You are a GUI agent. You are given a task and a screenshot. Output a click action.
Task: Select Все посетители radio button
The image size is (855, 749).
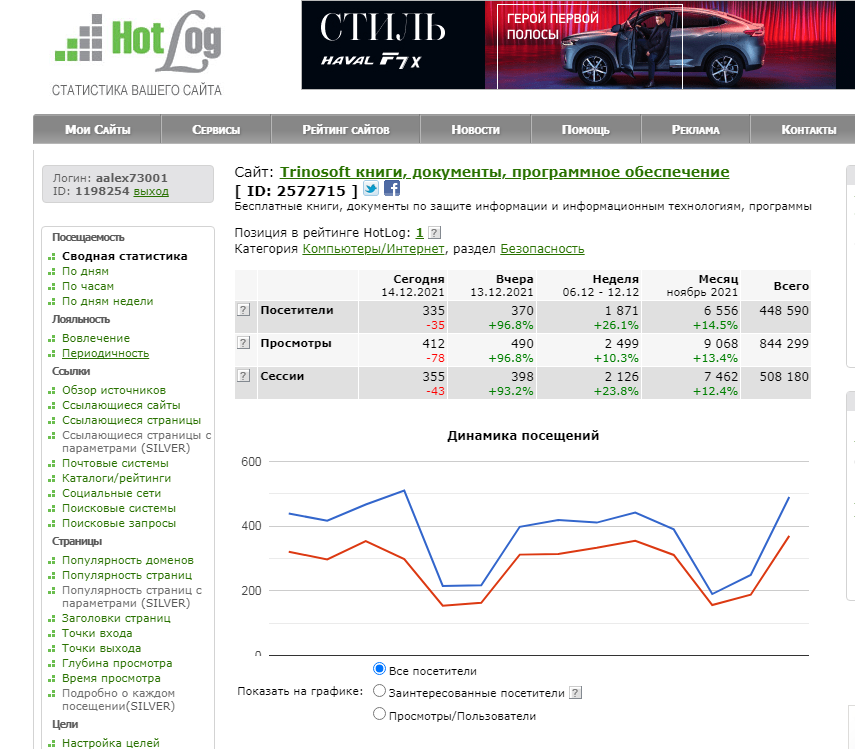380,669
